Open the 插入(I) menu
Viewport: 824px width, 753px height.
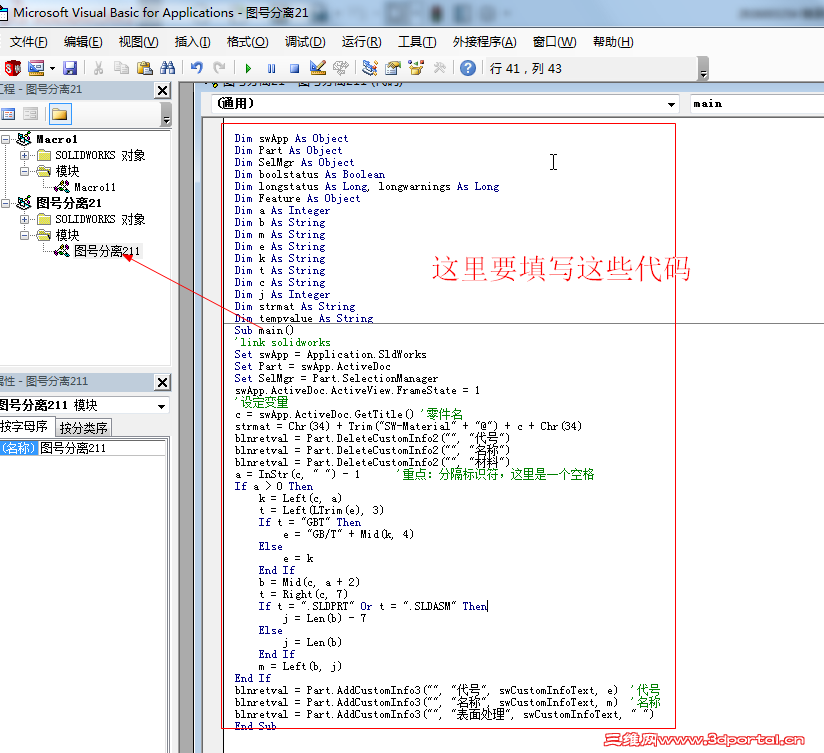click(x=192, y=42)
